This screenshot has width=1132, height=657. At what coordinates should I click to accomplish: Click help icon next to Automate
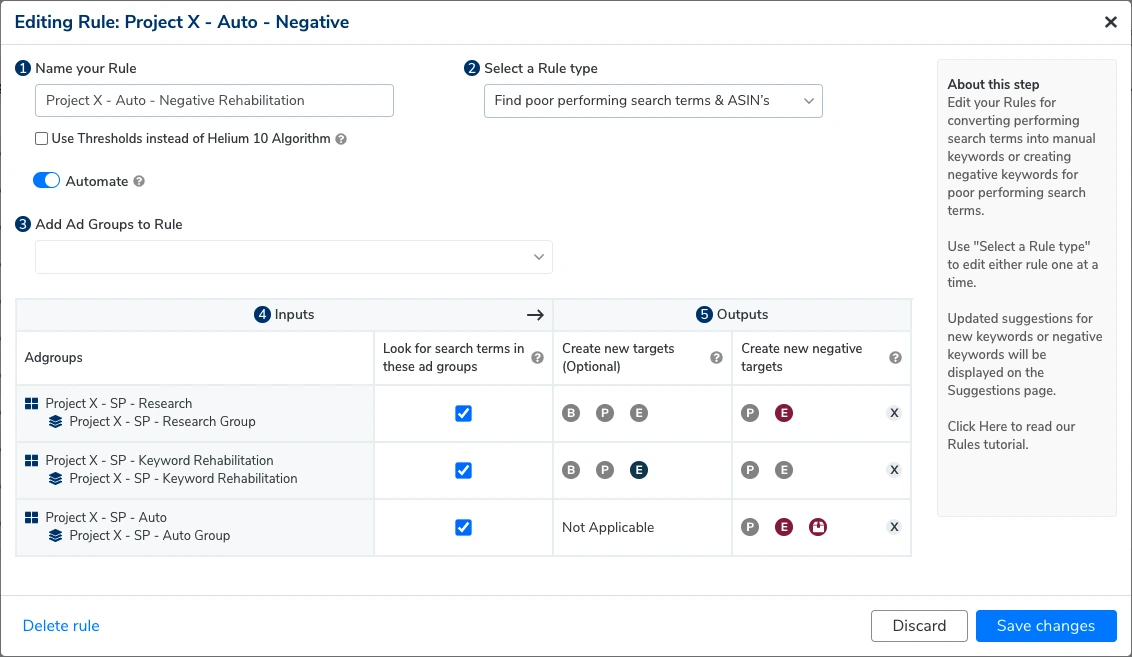[x=139, y=182]
